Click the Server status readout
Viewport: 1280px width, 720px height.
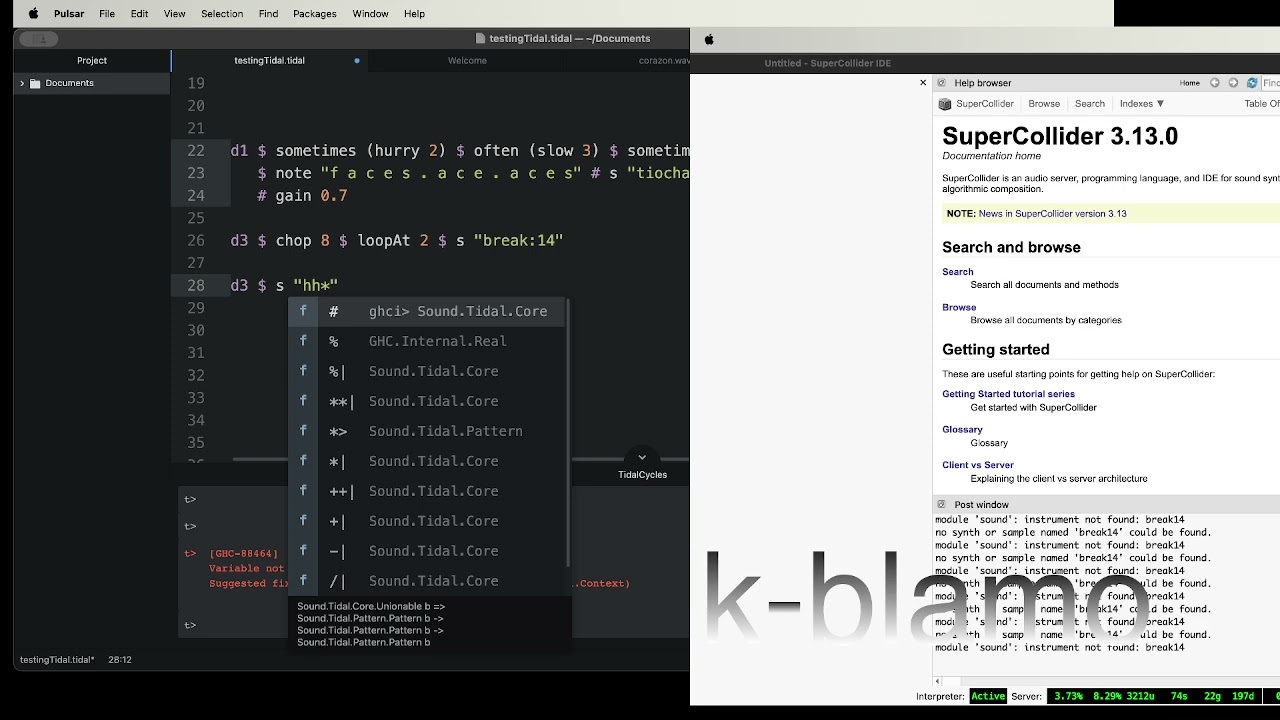point(1154,696)
